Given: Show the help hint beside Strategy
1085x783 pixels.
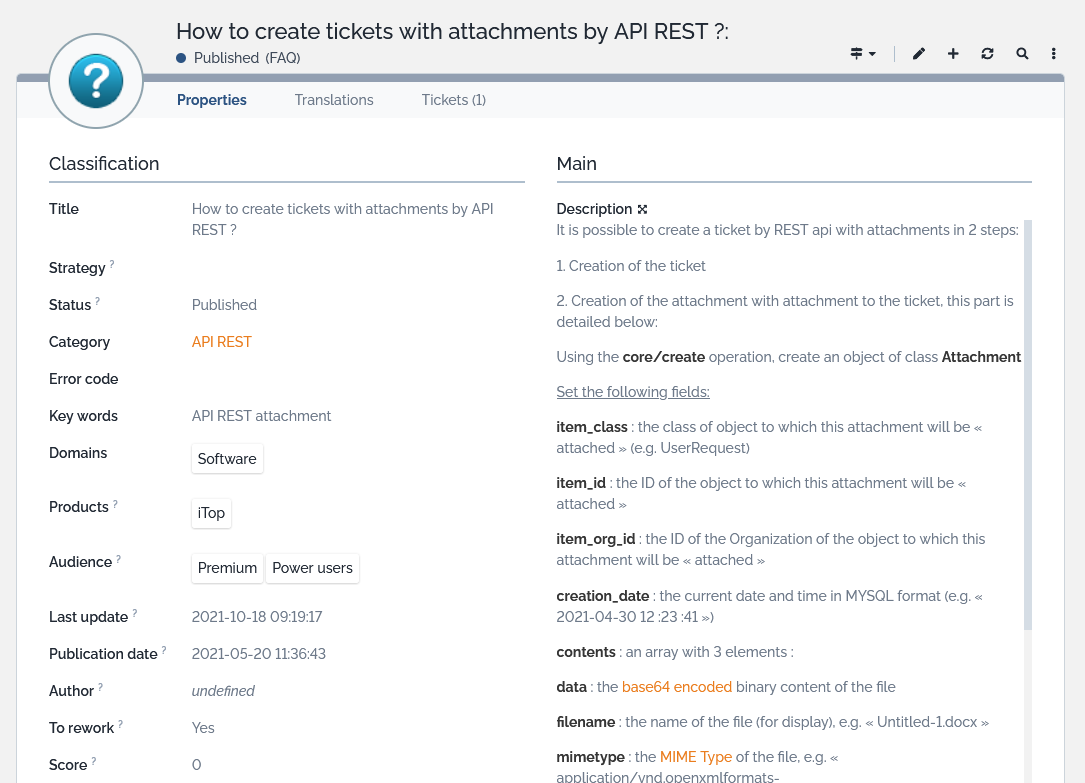Looking at the screenshot, I should (x=112, y=265).
